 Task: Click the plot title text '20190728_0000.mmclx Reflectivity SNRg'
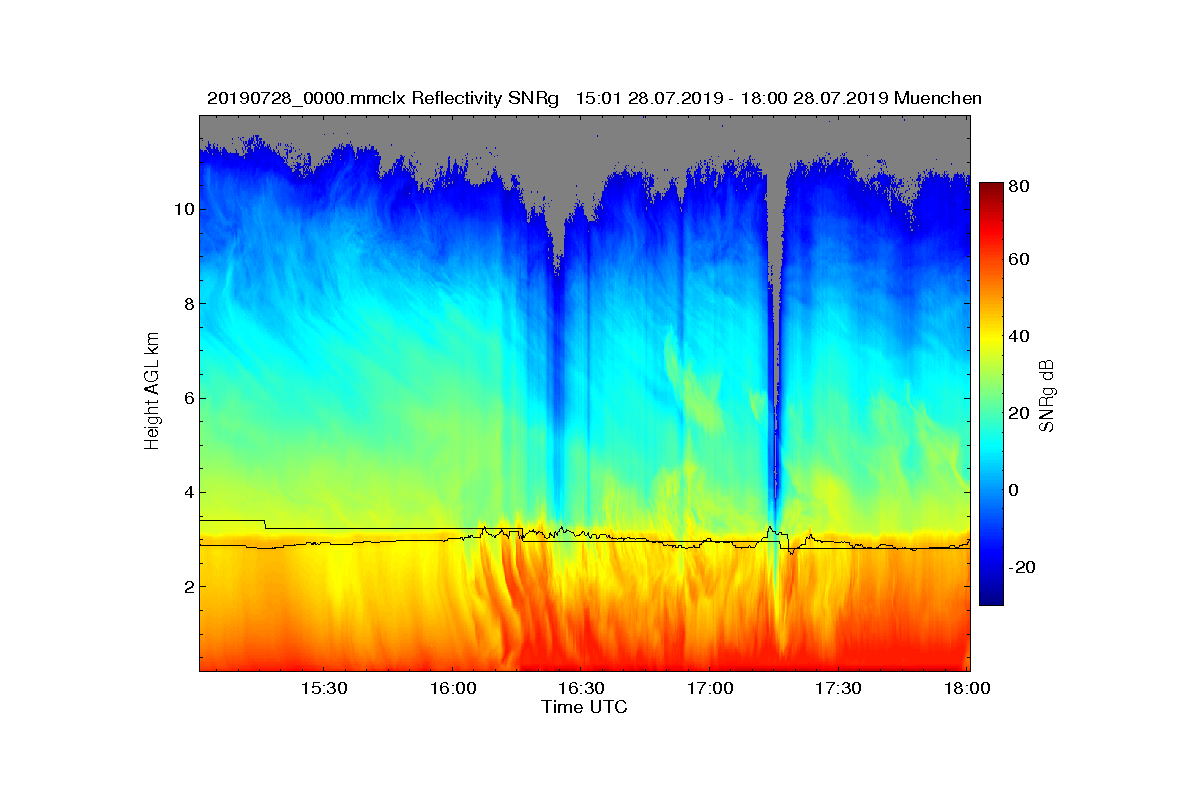point(383,98)
